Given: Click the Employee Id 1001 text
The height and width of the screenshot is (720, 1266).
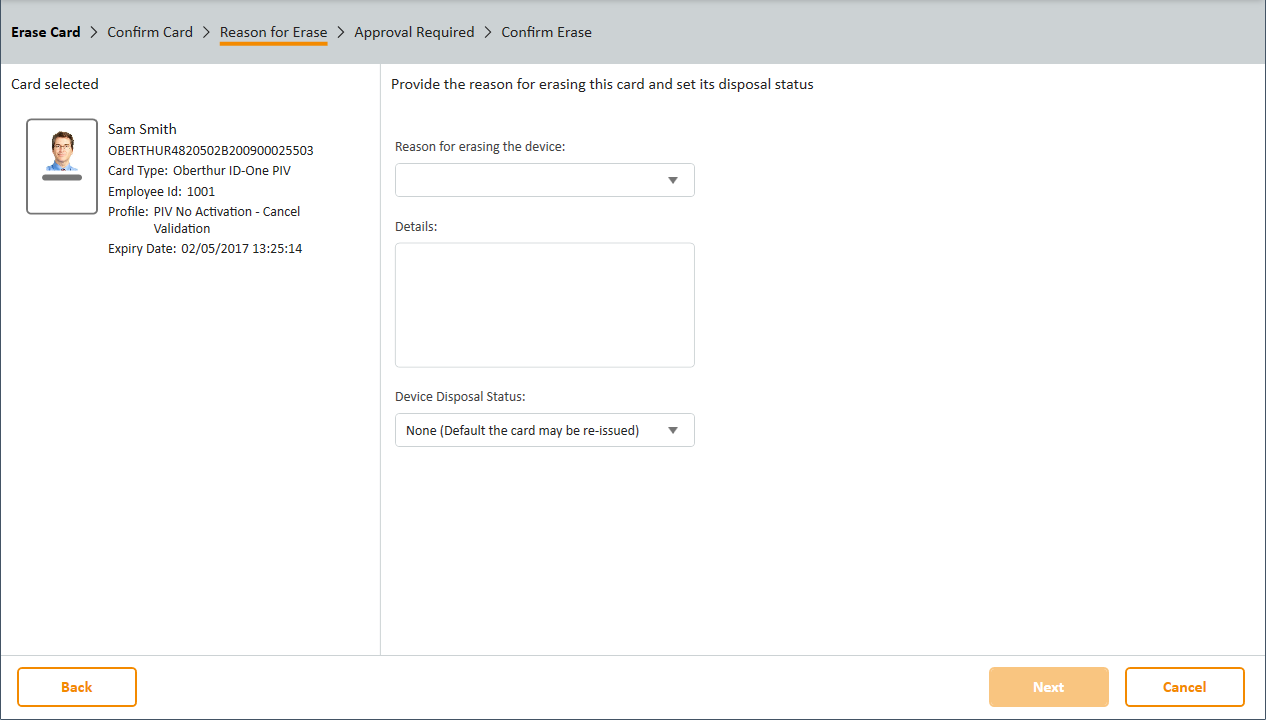Looking at the screenshot, I should pyautogui.click(x=161, y=191).
